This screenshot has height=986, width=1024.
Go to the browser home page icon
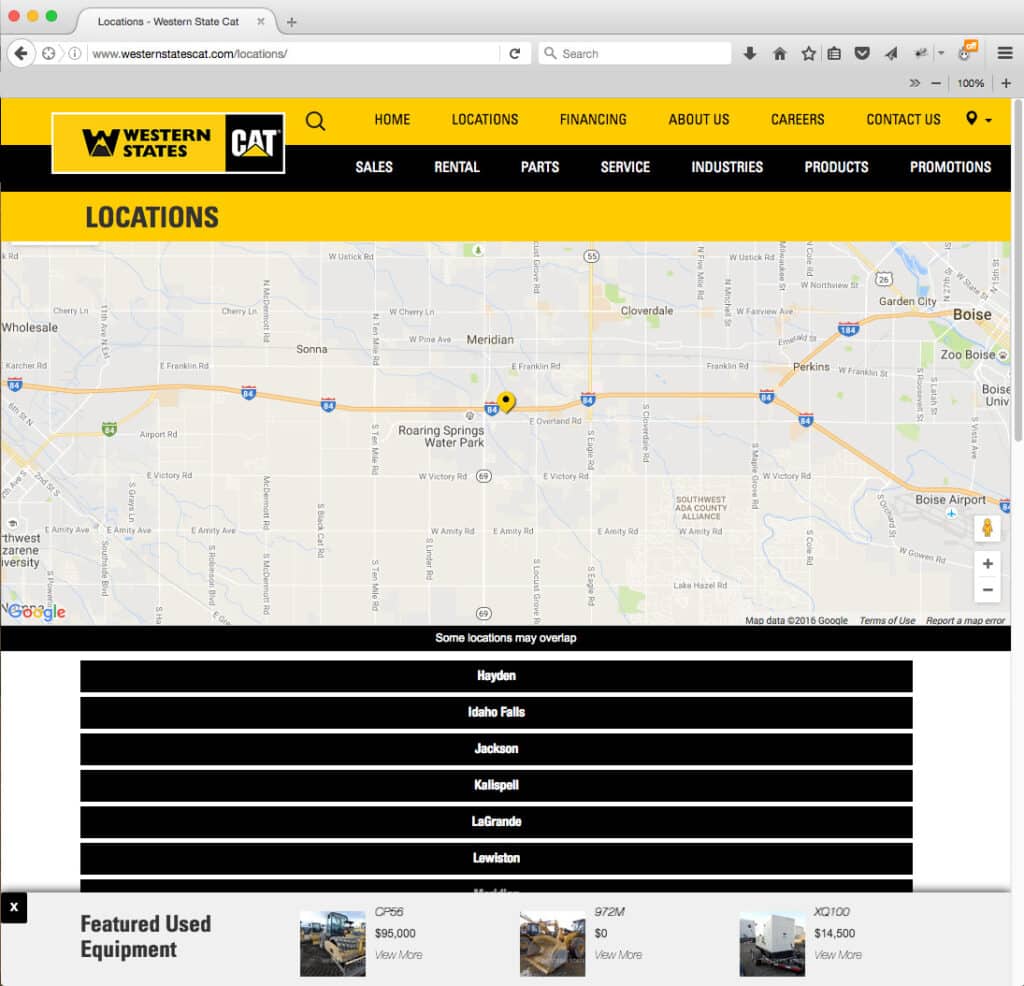[x=779, y=54]
